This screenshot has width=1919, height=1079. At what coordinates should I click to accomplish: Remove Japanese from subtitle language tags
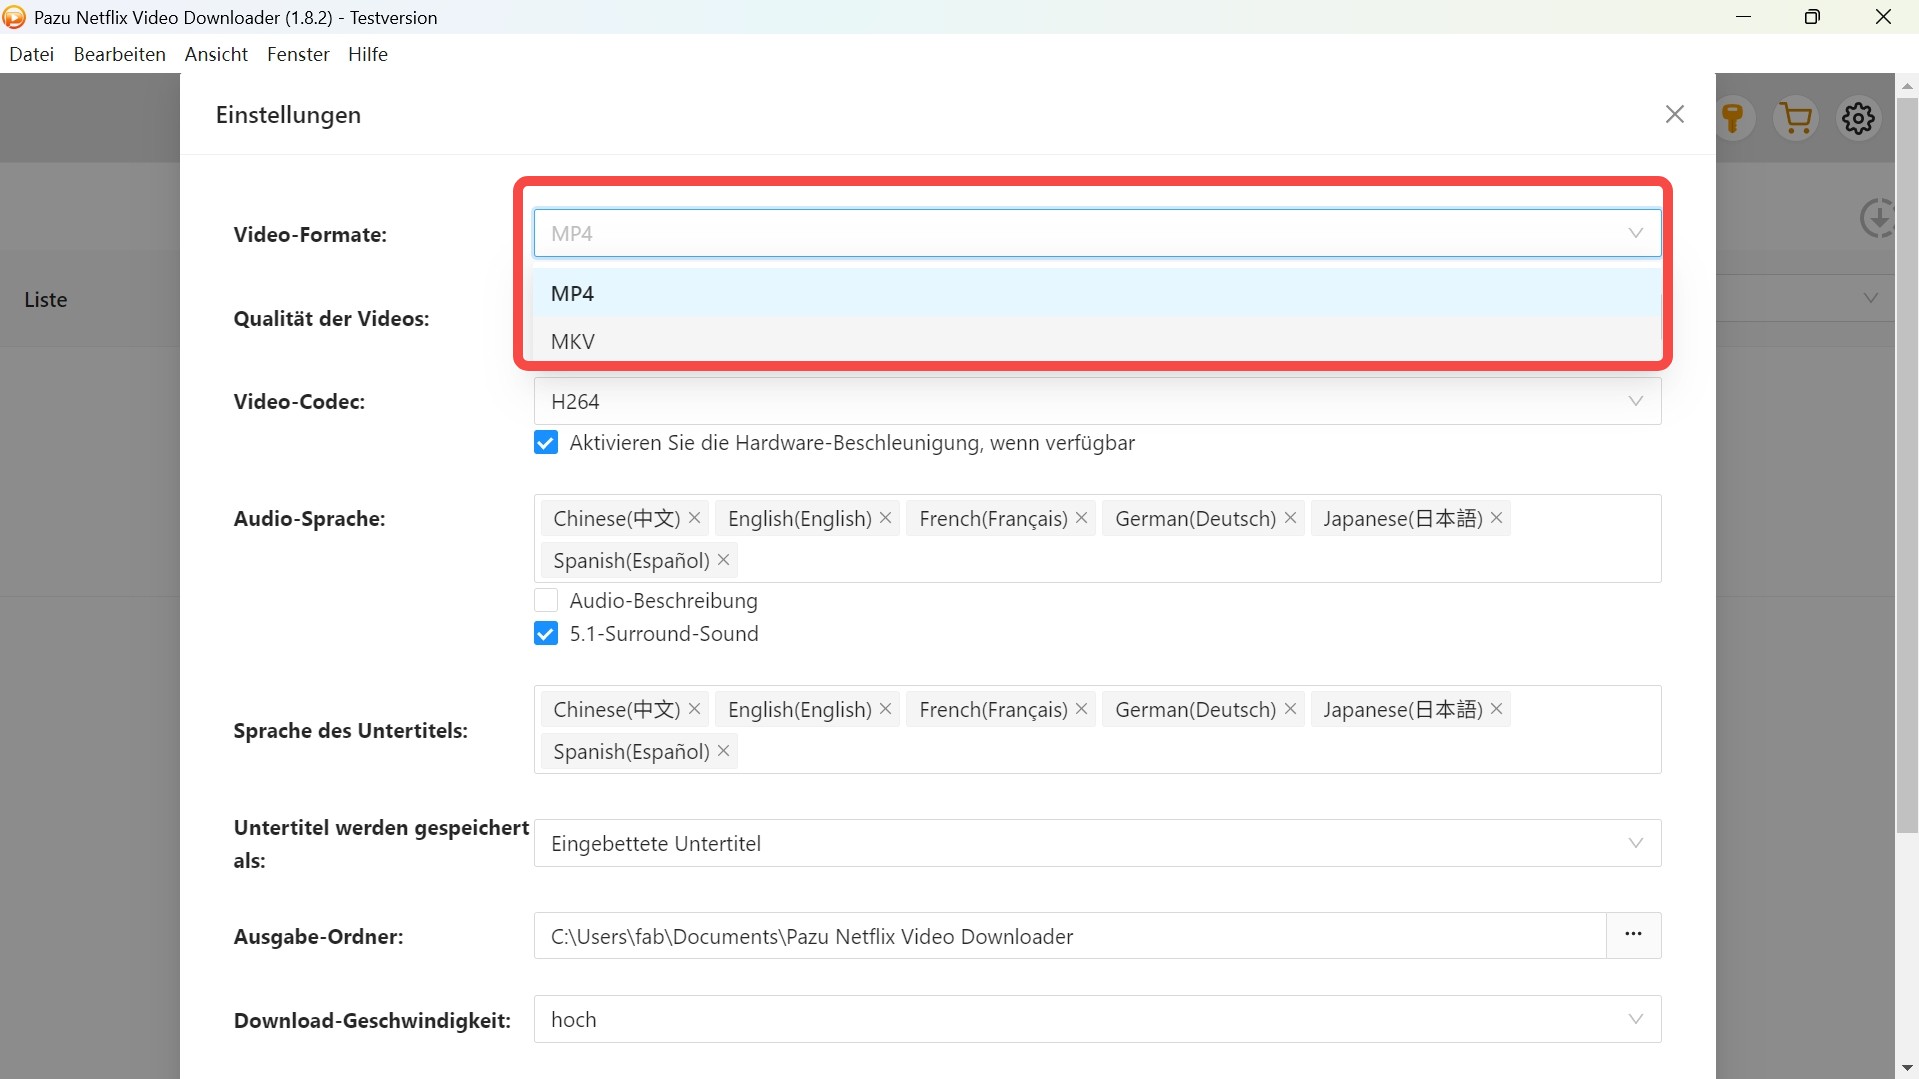(x=1496, y=709)
